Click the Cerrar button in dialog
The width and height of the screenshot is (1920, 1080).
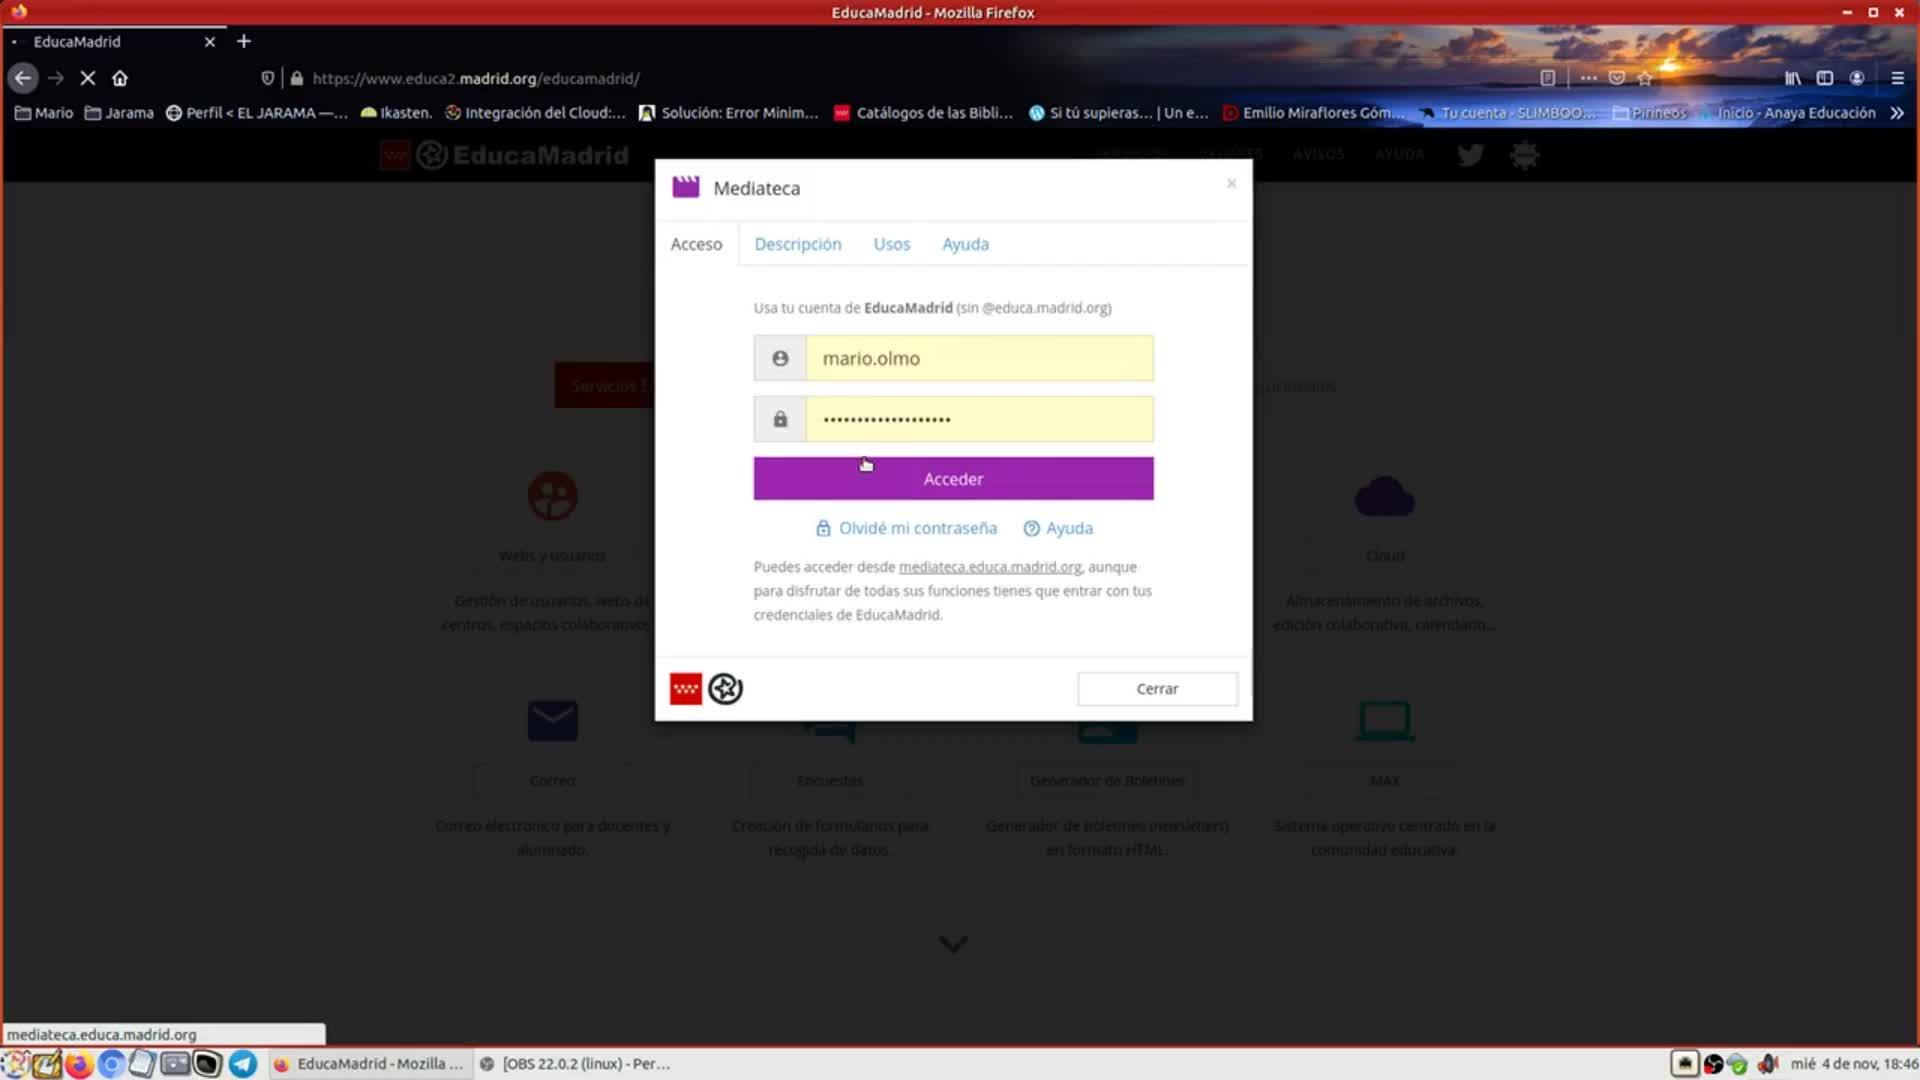coord(1157,689)
